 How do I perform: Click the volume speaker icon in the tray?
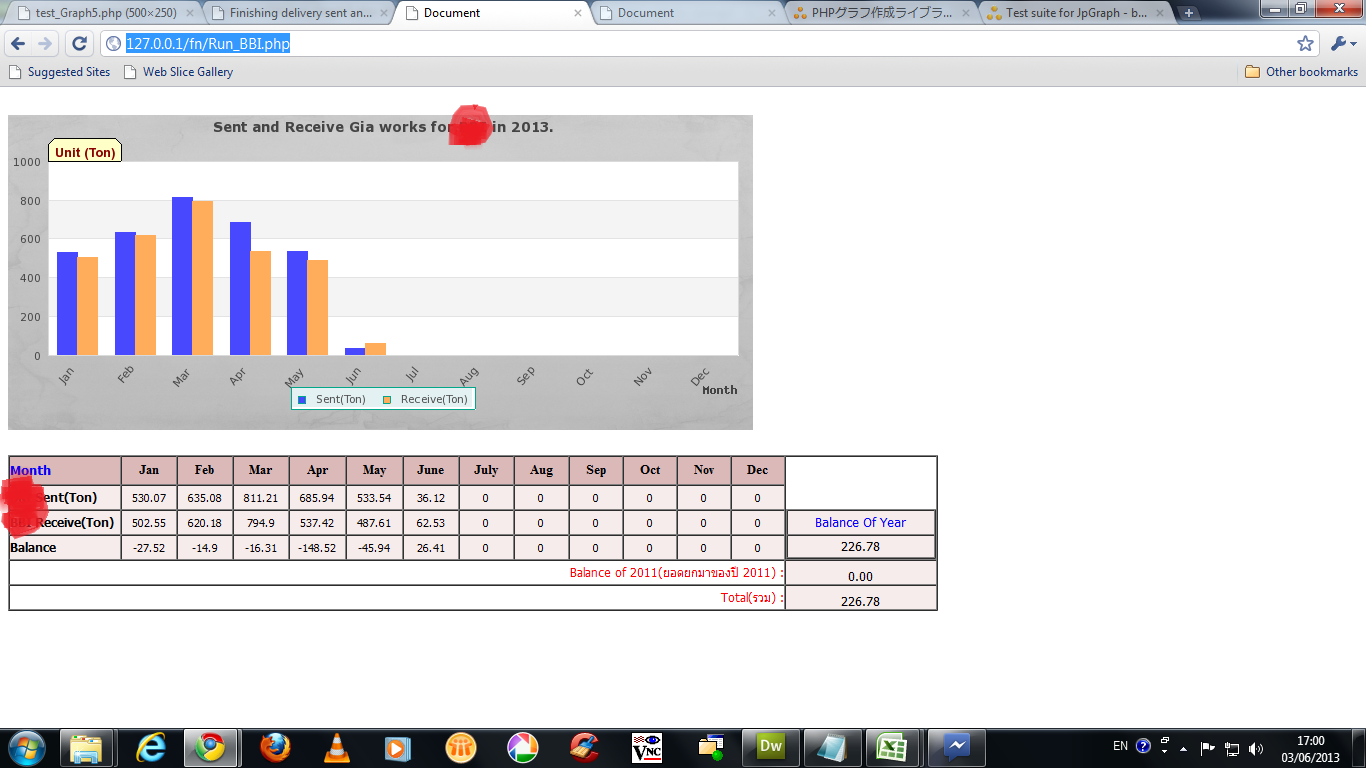pyautogui.click(x=1256, y=748)
